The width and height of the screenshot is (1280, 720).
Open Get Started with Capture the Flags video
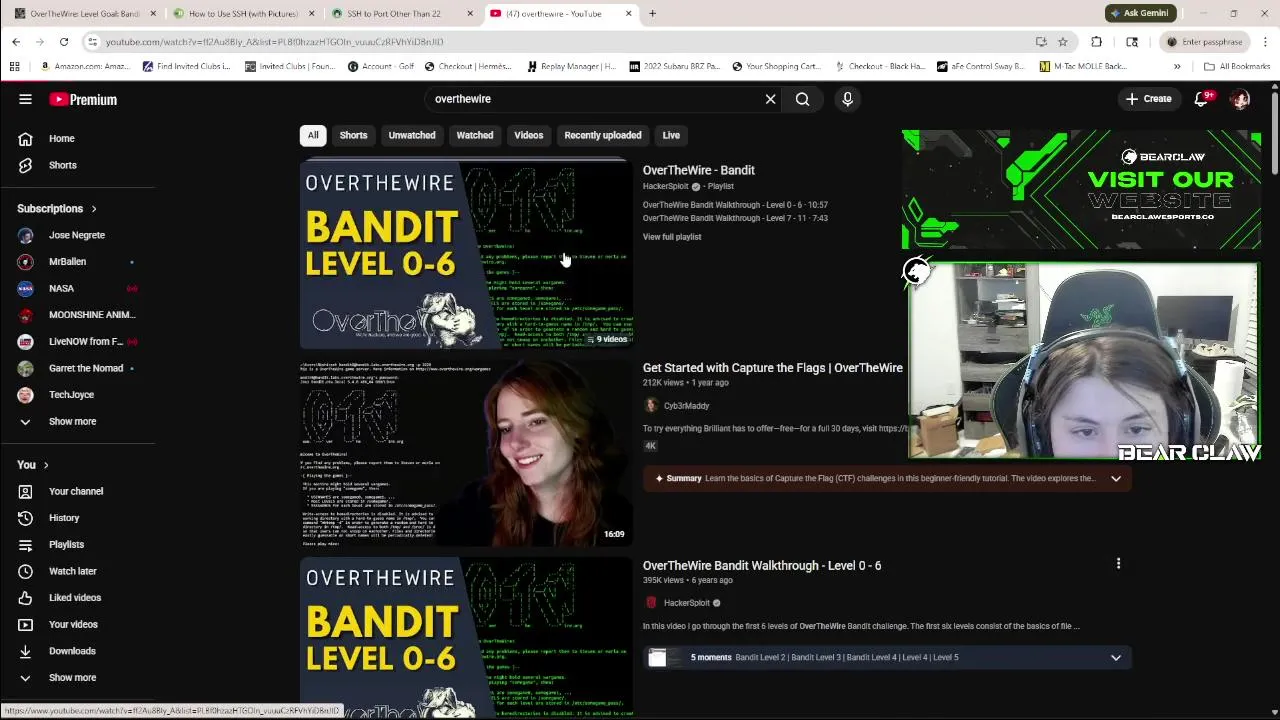pyautogui.click(x=773, y=368)
